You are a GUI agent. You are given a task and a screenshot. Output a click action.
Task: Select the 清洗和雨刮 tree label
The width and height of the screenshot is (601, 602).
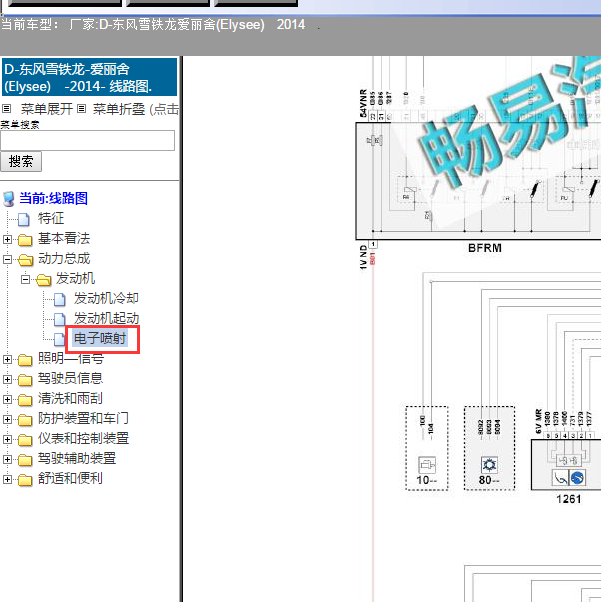[x=70, y=398]
